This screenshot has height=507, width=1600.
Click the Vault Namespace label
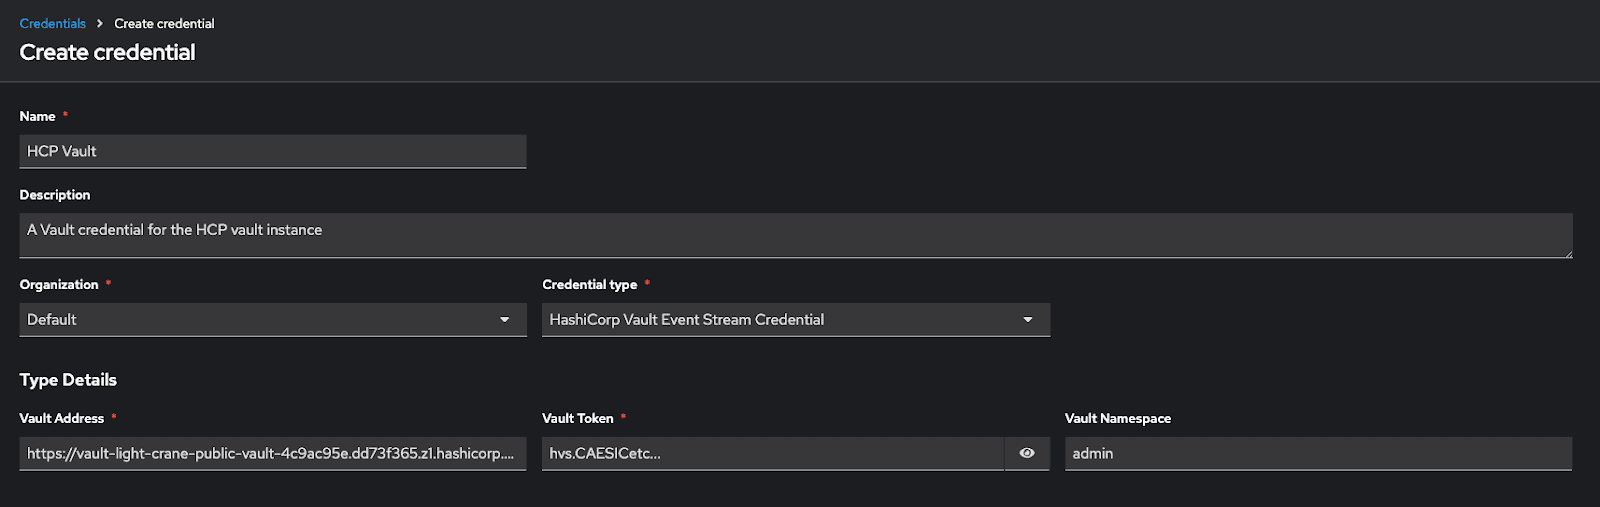tap(1117, 418)
